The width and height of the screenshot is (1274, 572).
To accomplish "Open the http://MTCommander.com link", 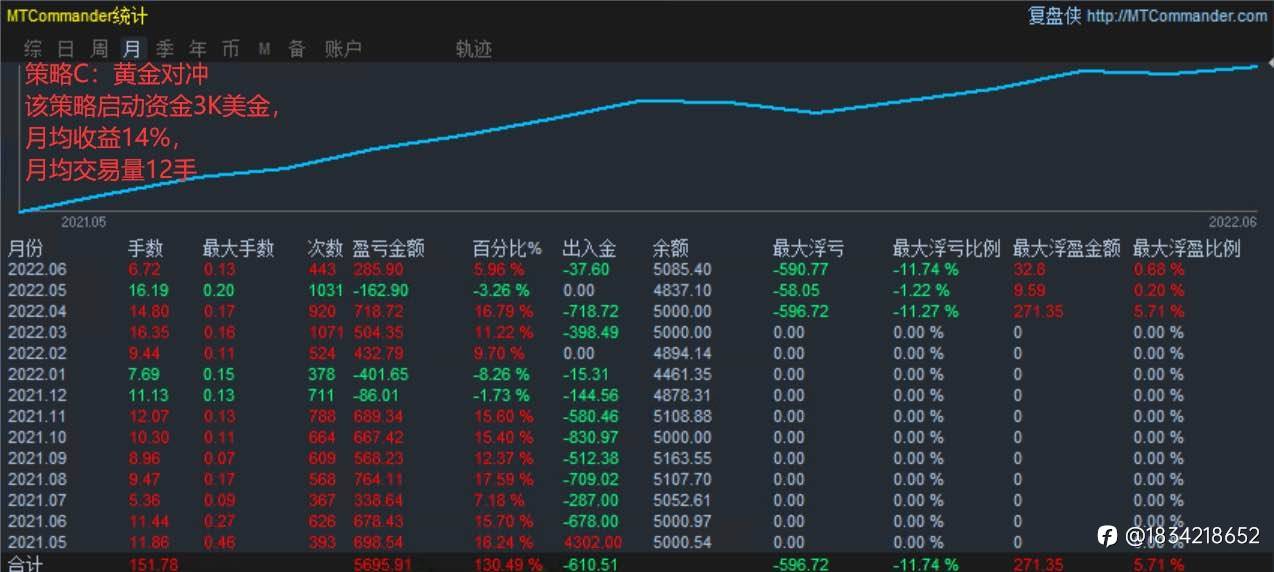I will pyautogui.click(x=1176, y=16).
